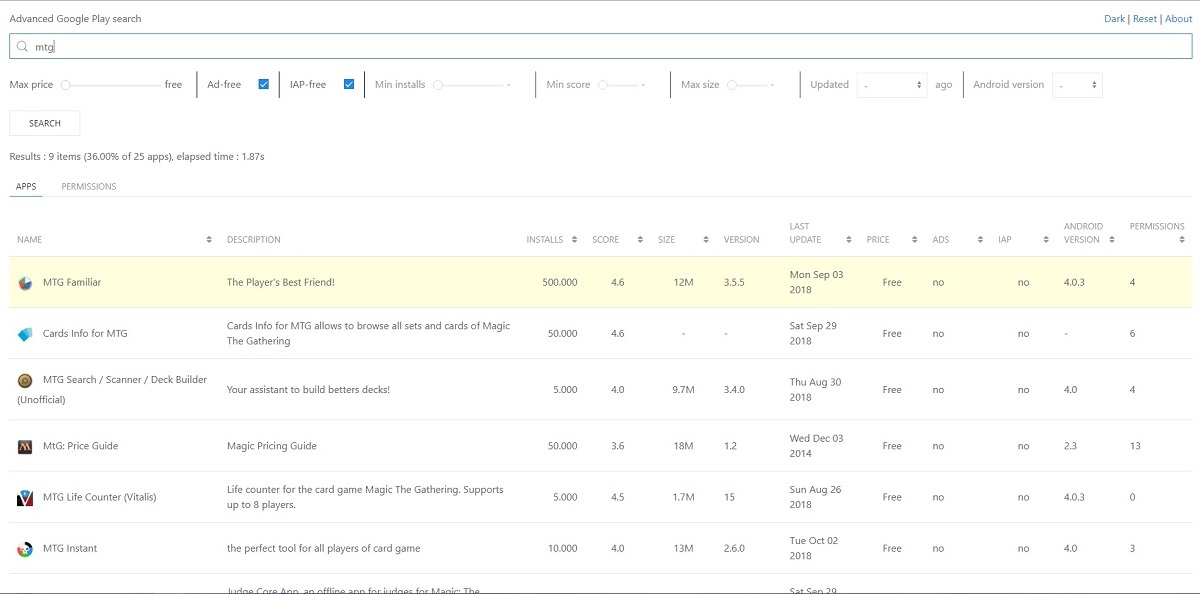This screenshot has height=594, width=1200.
Task: Click the Max price slider handle
Action: point(65,85)
